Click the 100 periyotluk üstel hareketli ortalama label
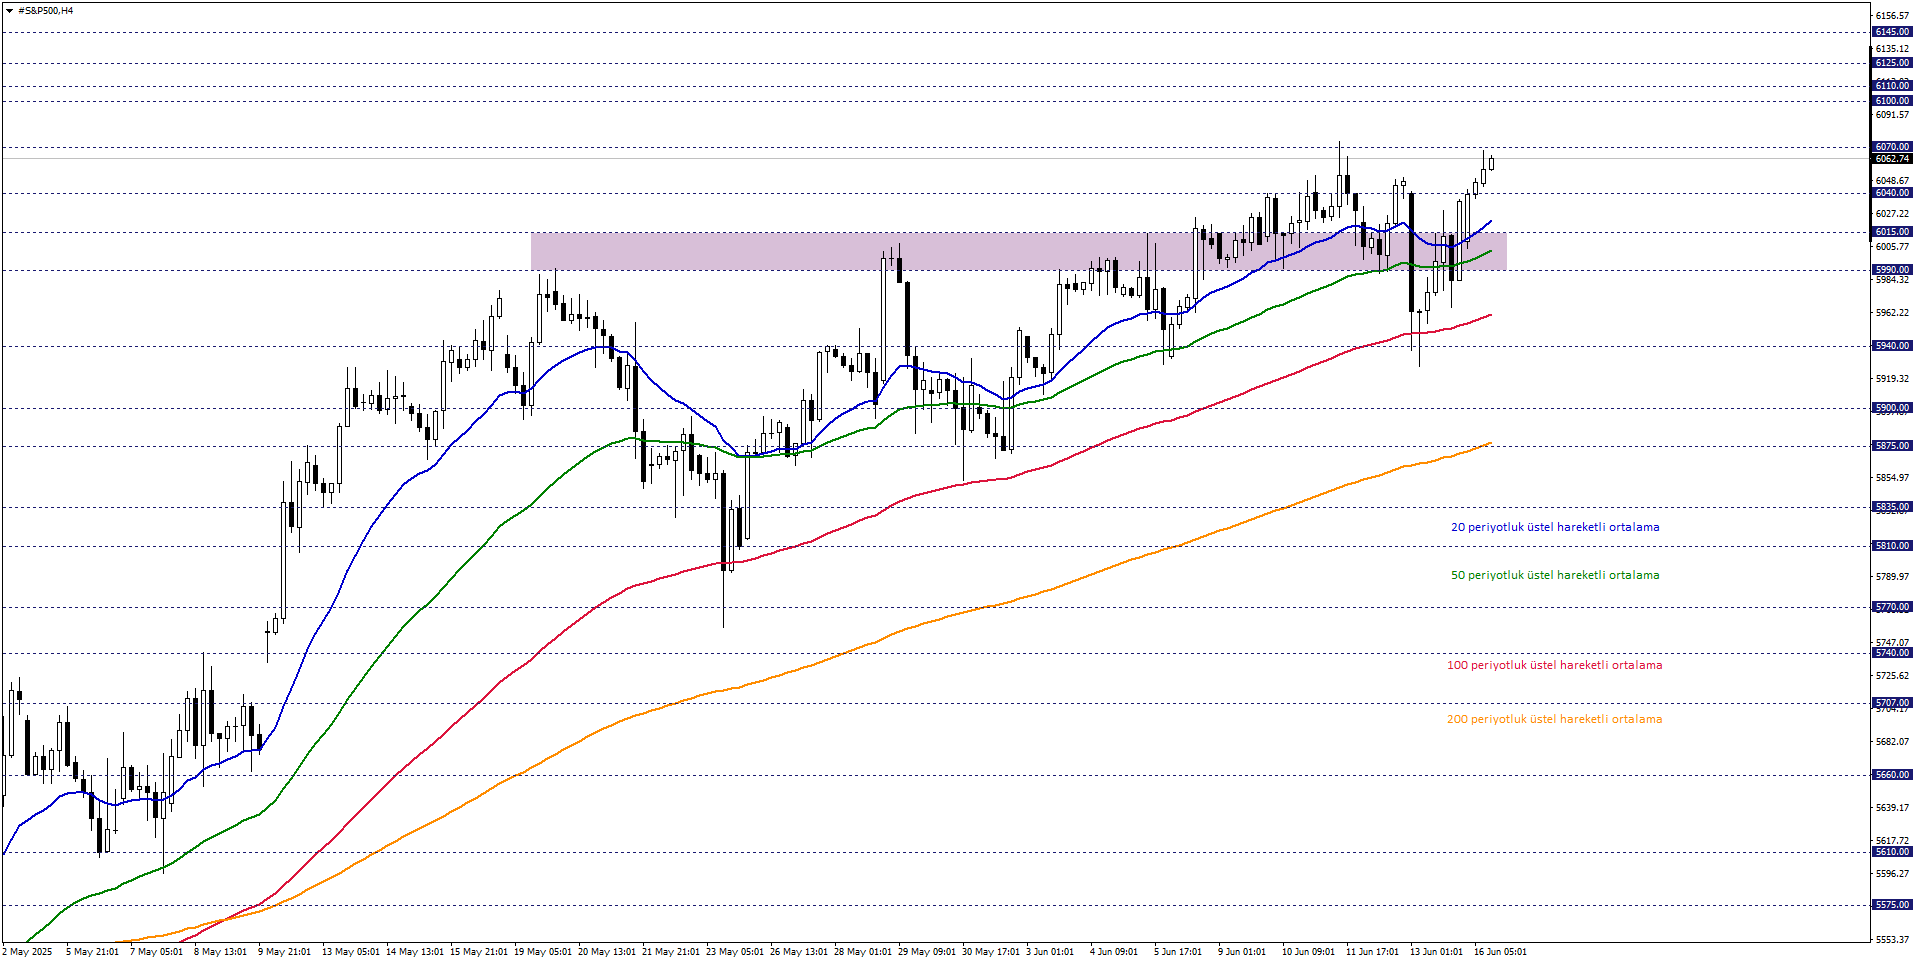Viewport: 1916px width, 963px height. tap(1554, 665)
